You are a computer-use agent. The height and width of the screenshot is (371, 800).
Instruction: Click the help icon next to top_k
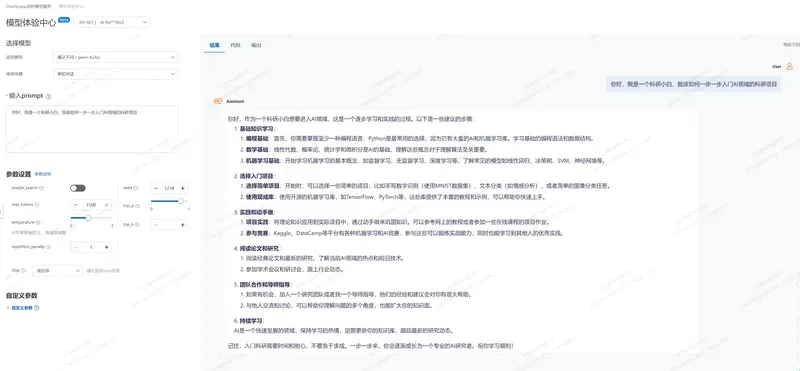136,224
